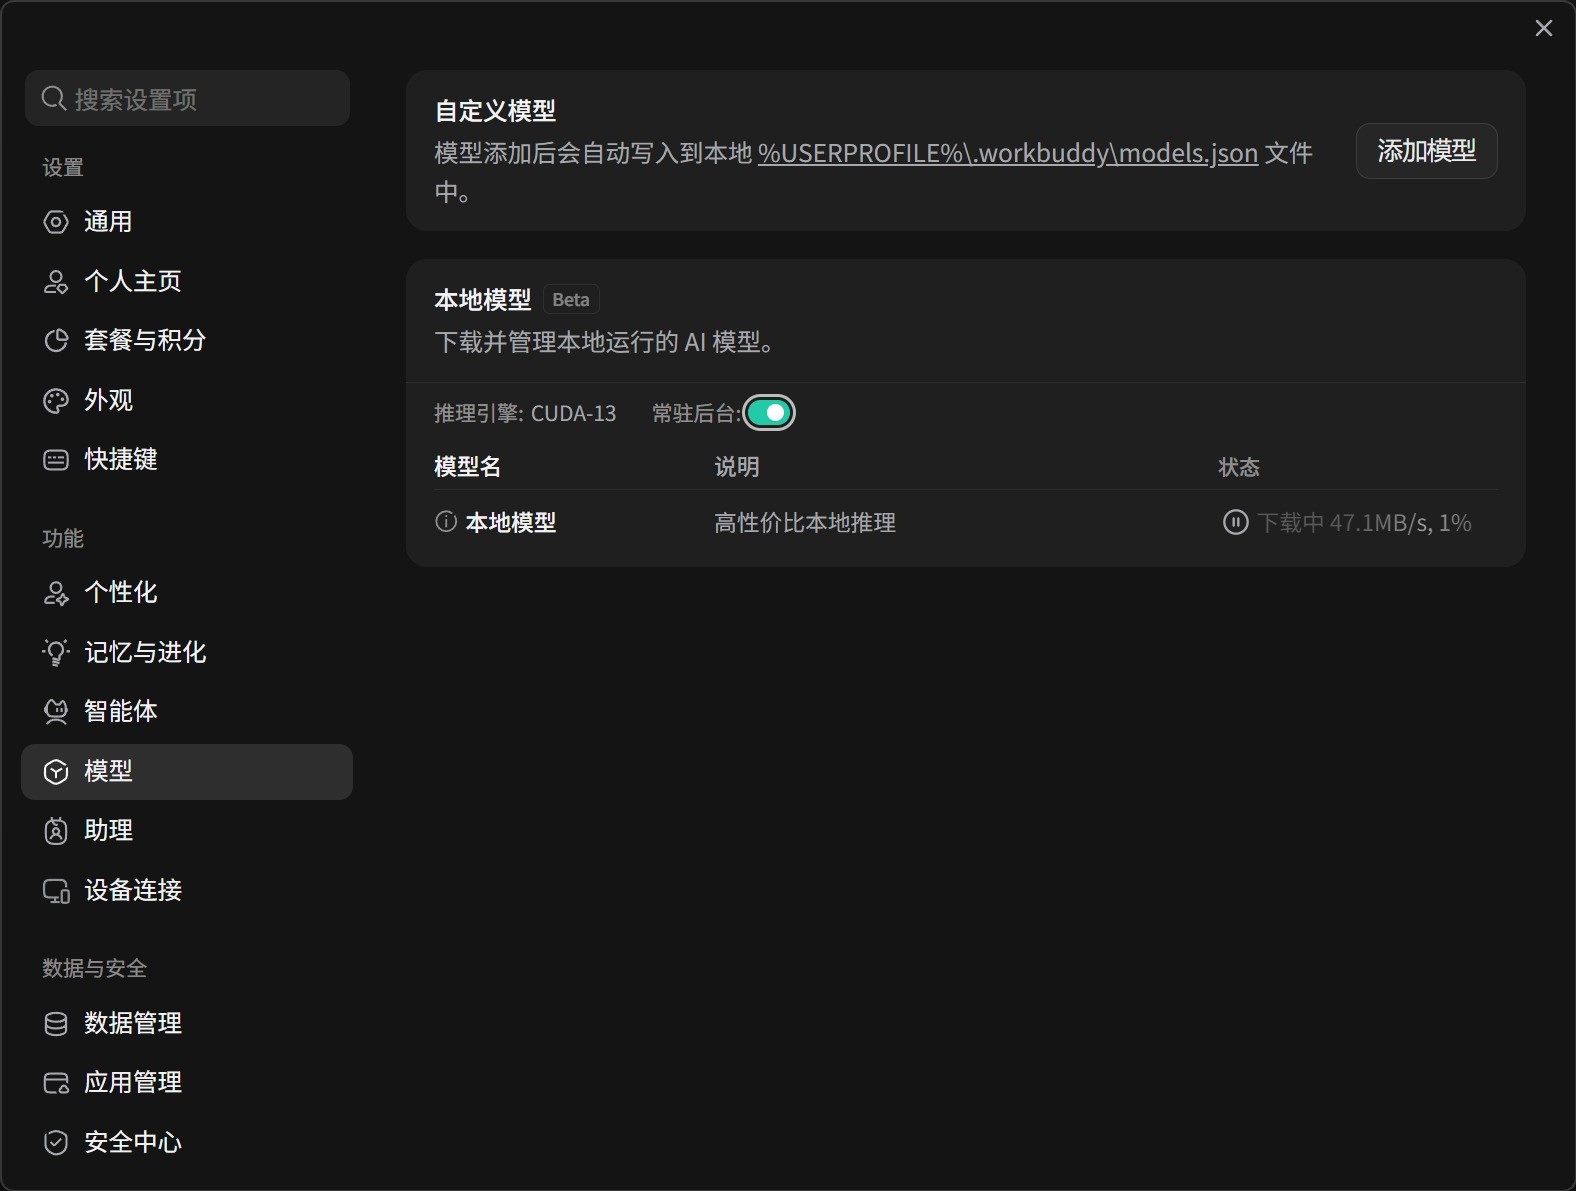Viewport: 1576px width, 1191px height.
Task: Toggle the 常驻后台 switch off
Action: pyautogui.click(x=769, y=413)
